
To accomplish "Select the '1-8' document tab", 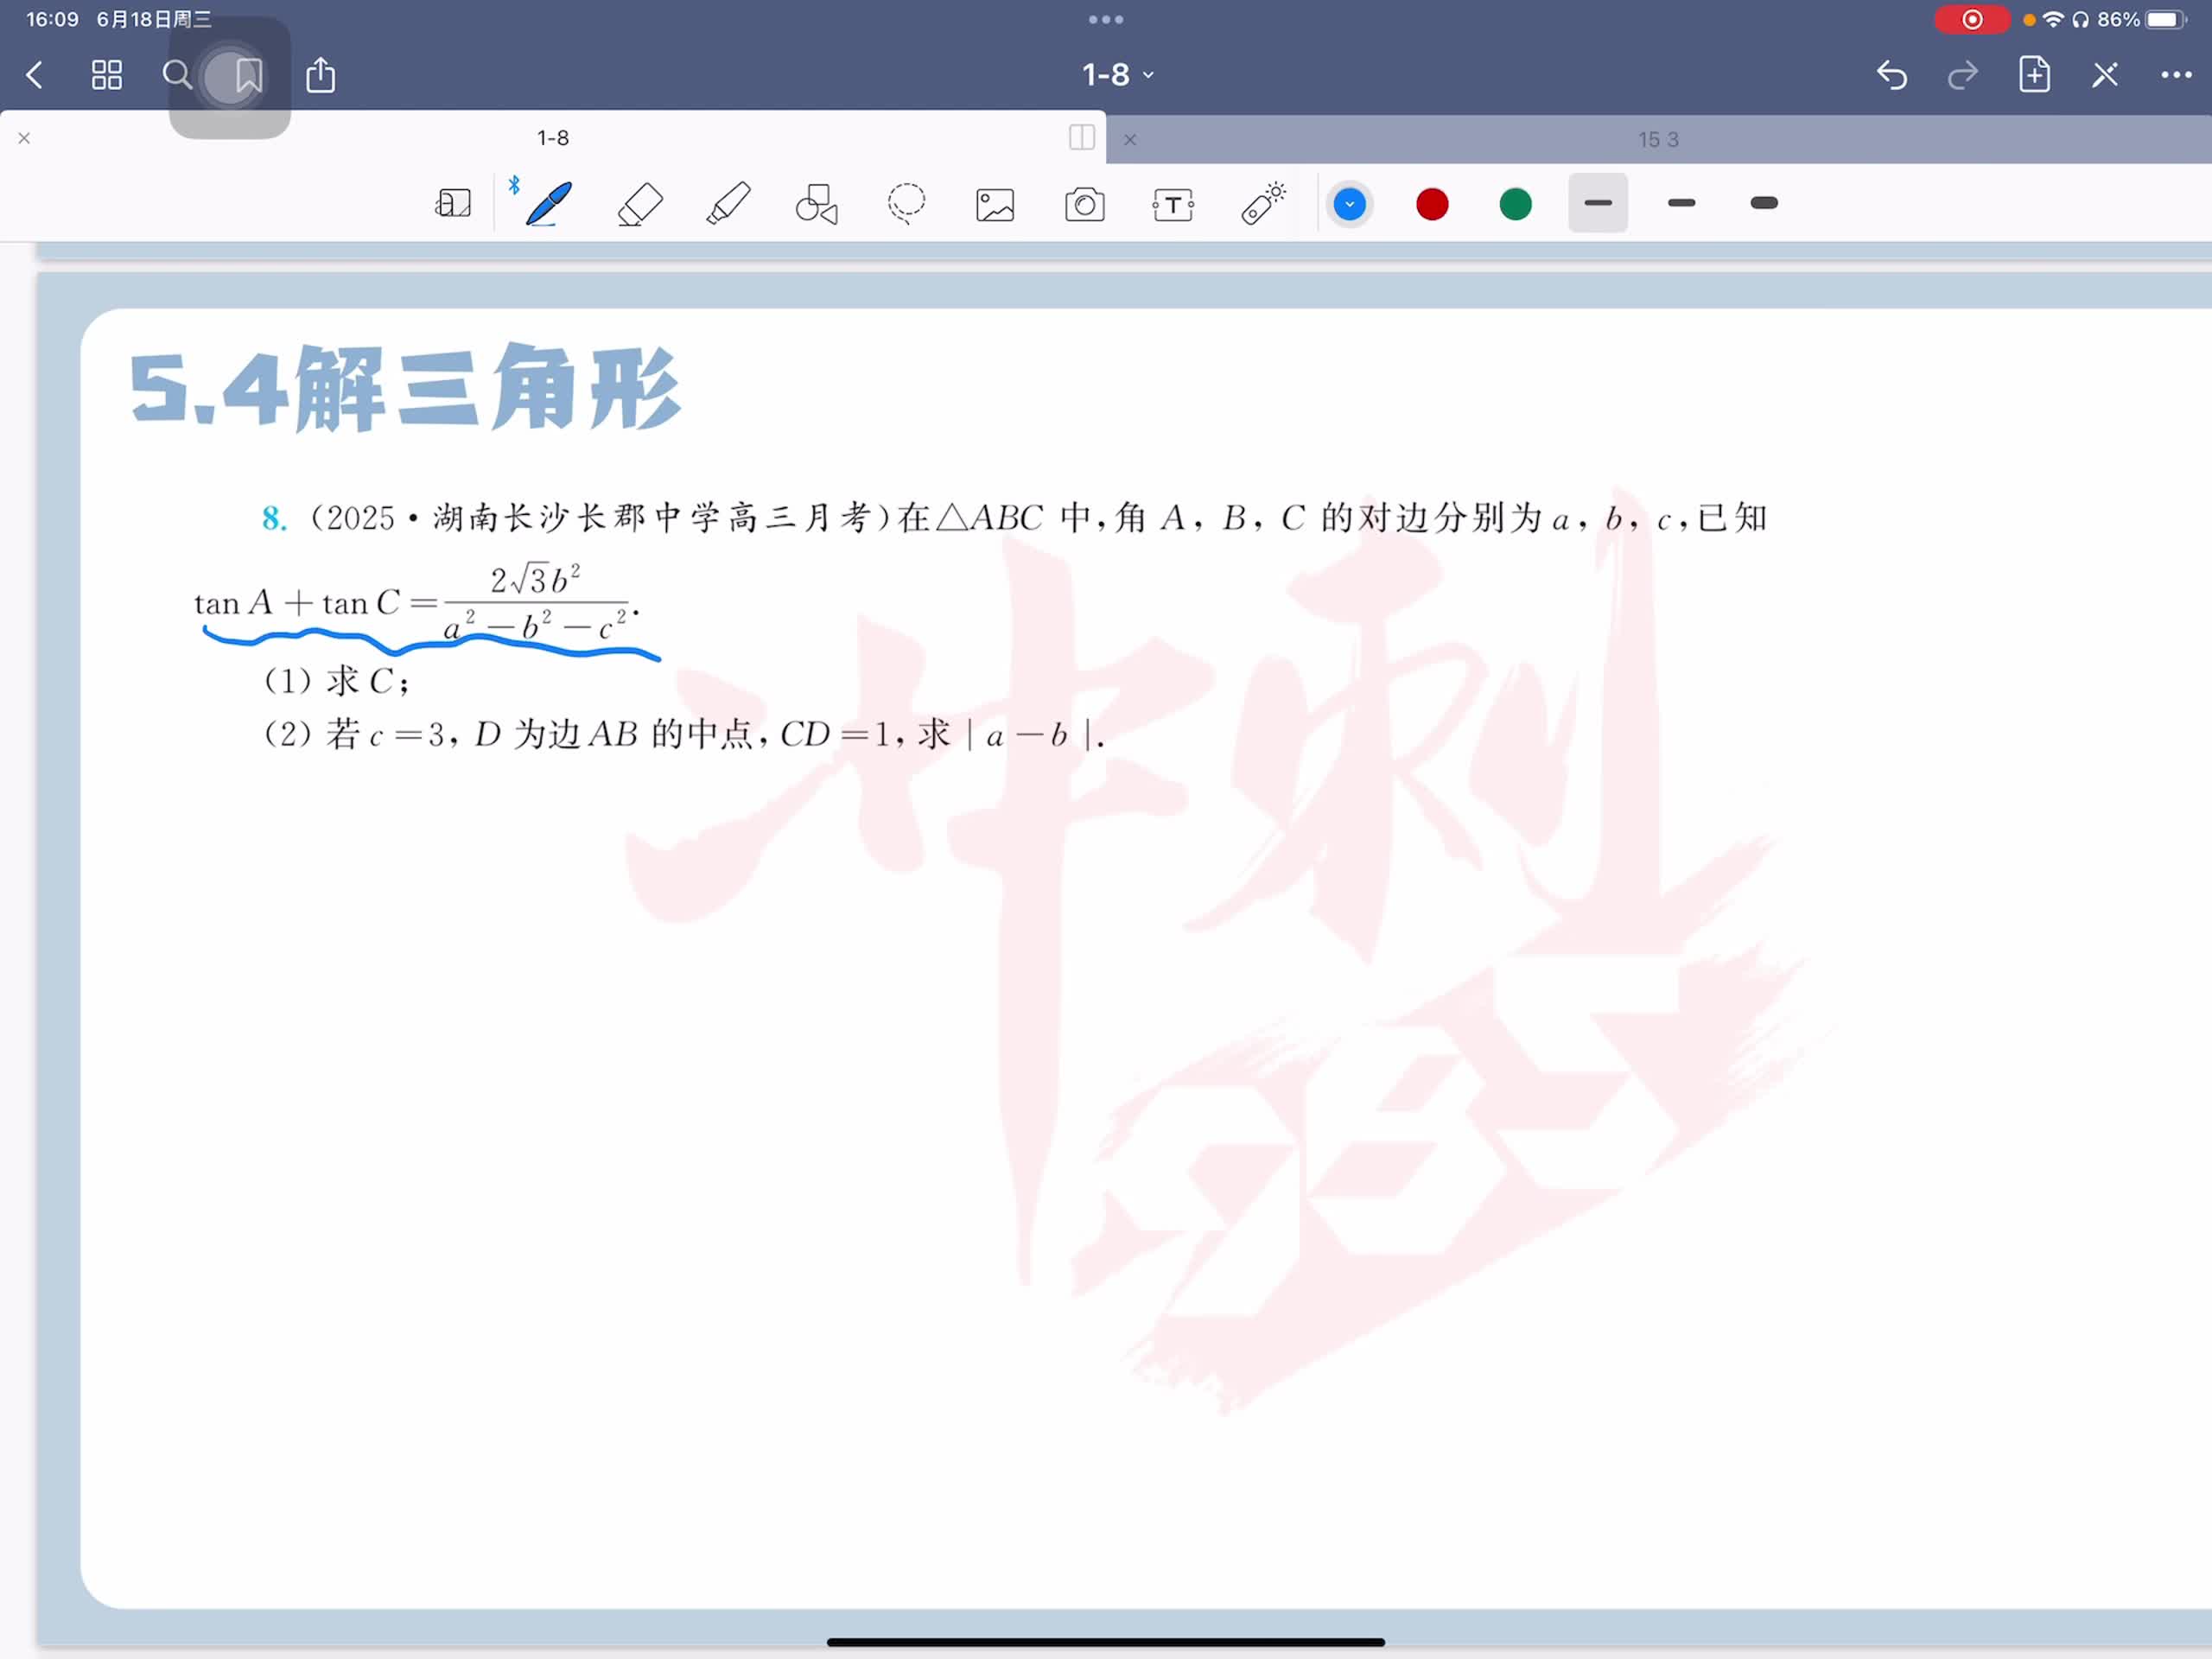I will click(x=552, y=138).
